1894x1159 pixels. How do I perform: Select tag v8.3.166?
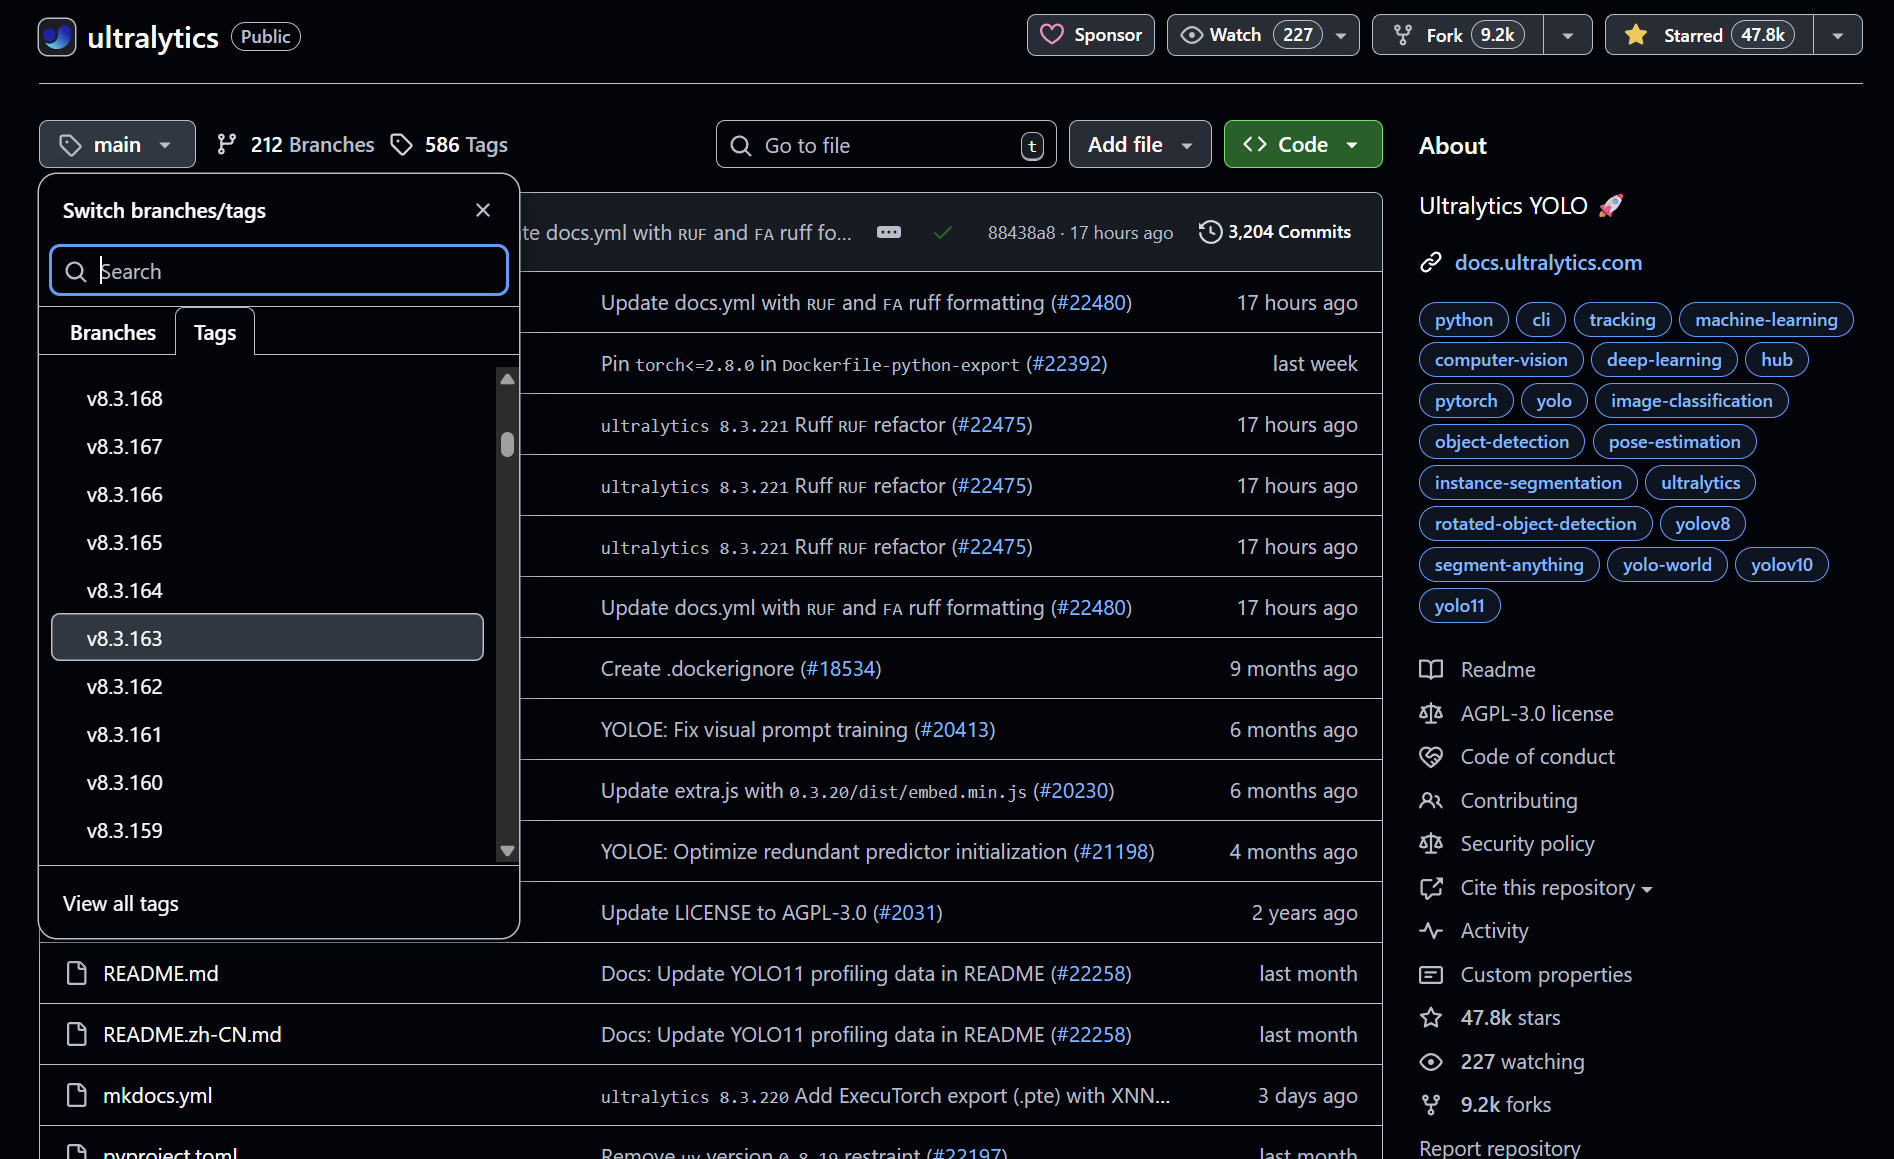[x=267, y=495]
